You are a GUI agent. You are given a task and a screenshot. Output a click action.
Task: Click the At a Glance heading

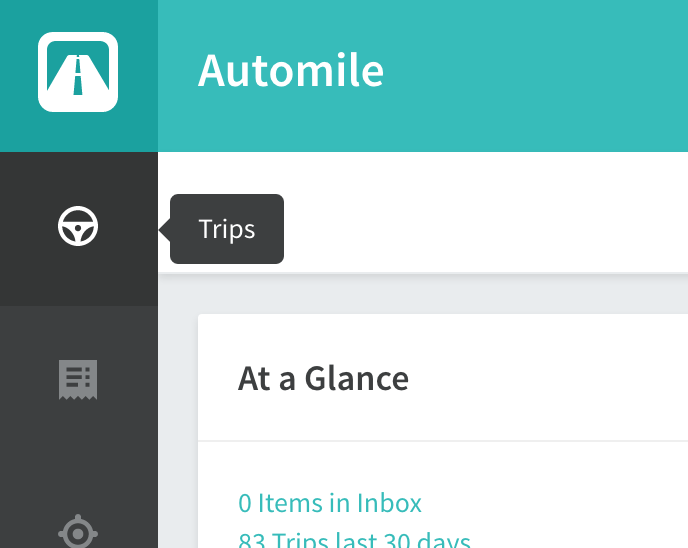point(323,379)
